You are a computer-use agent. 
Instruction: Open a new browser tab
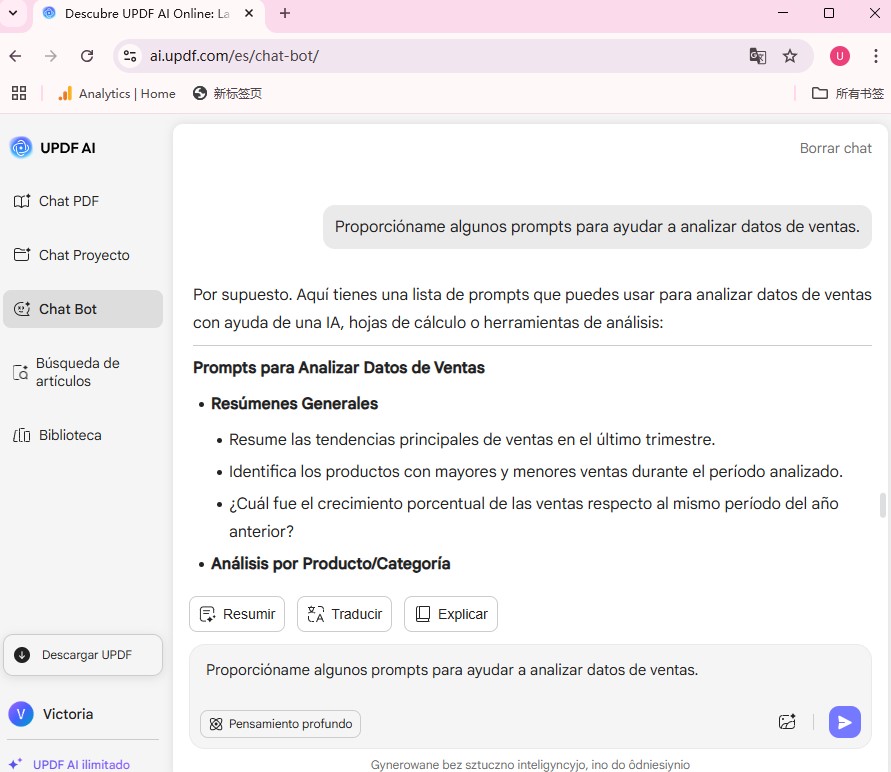[285, 13]
